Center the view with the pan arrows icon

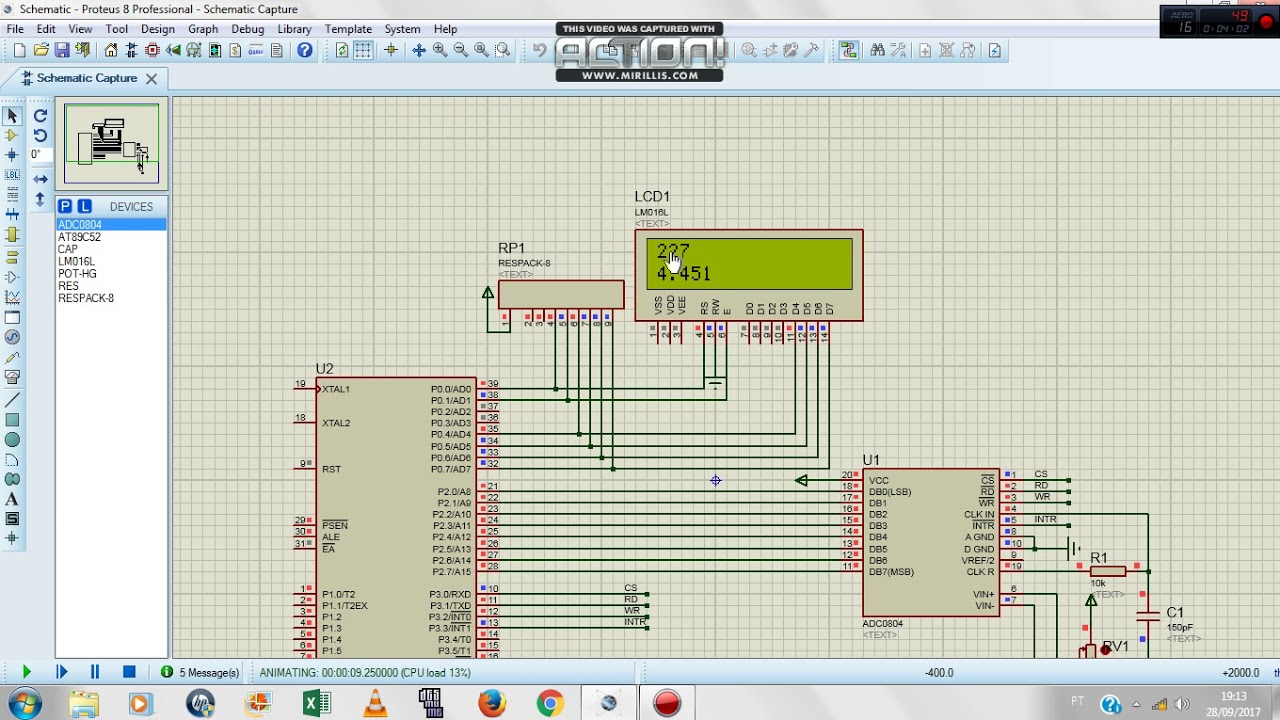(419, 50)
